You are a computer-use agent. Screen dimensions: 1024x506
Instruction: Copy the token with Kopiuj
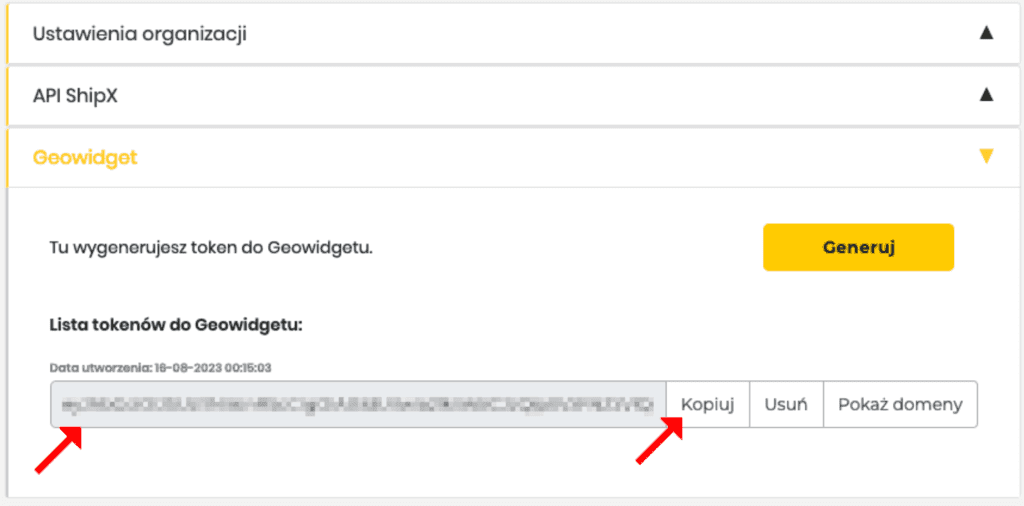point(708,404)
